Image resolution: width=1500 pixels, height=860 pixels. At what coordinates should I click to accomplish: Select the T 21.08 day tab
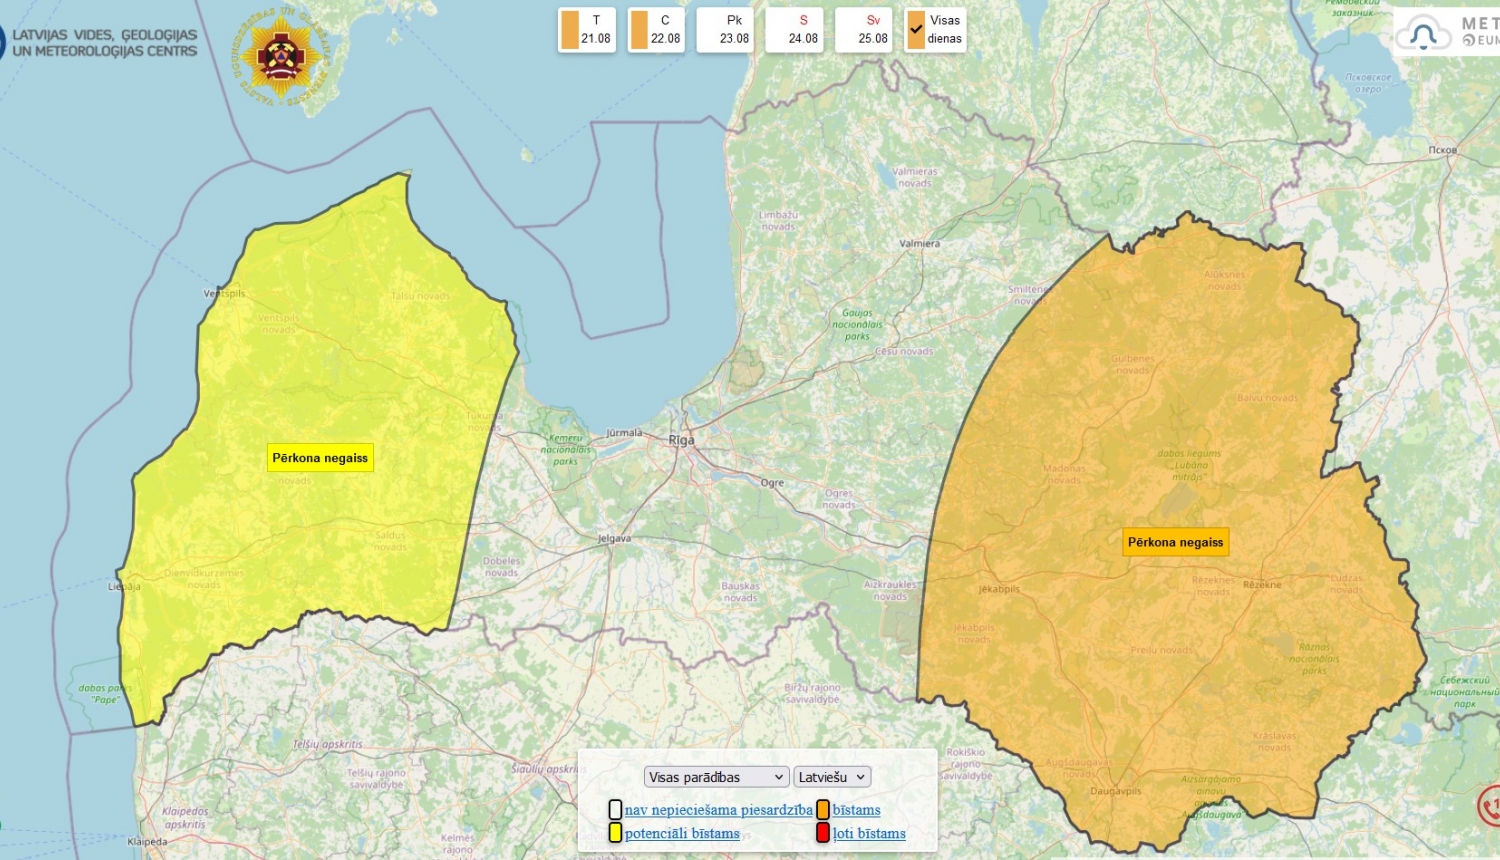click(586, 30)
